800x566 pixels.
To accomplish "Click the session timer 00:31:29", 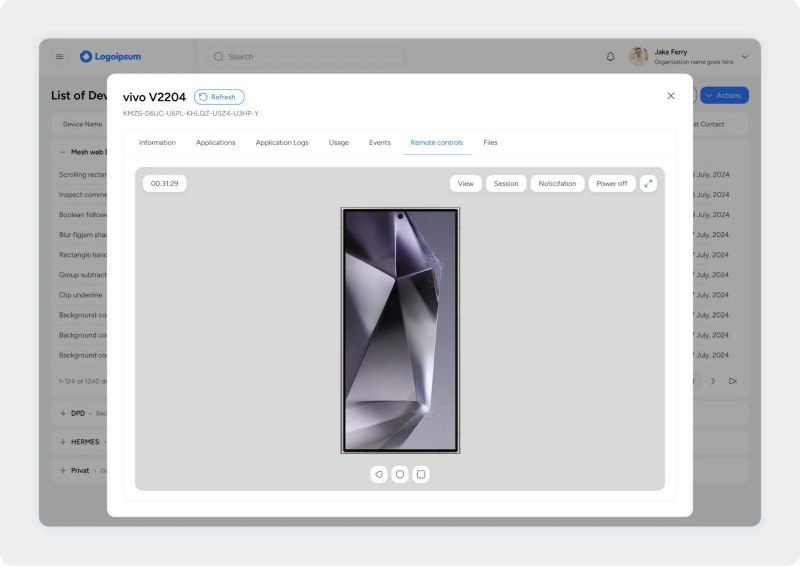I will click(x=164, y=184).
